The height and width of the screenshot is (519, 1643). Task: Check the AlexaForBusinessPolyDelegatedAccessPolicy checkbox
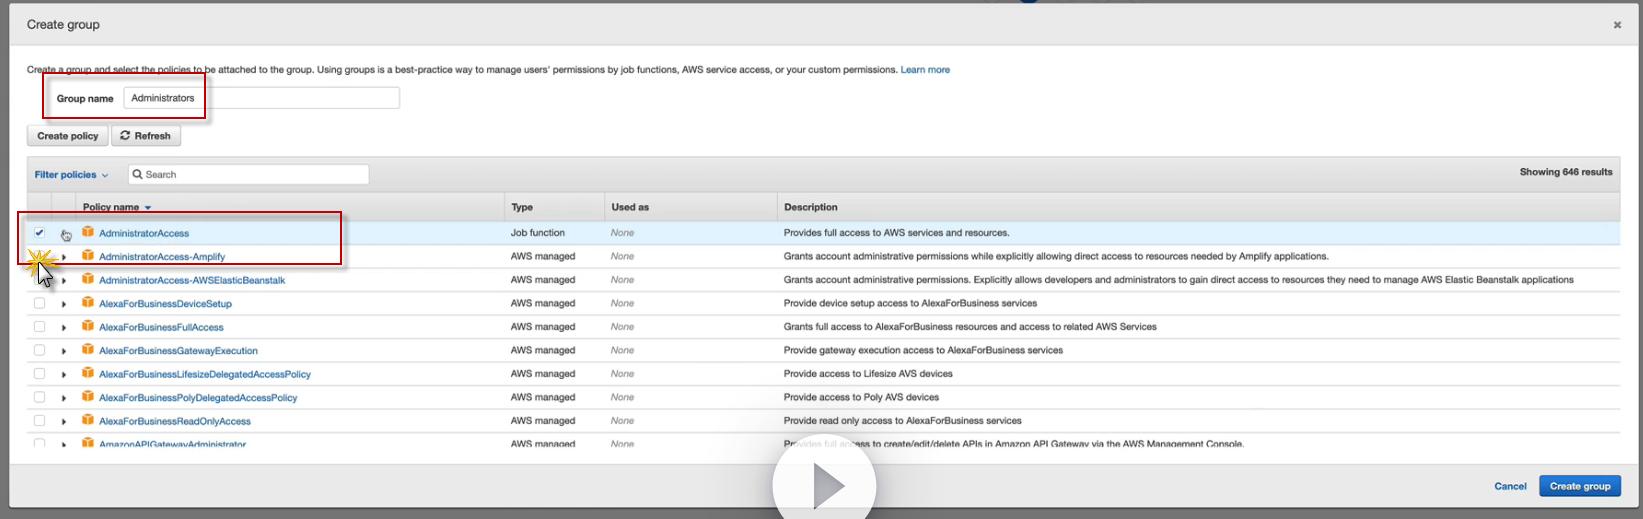(39, 397)
